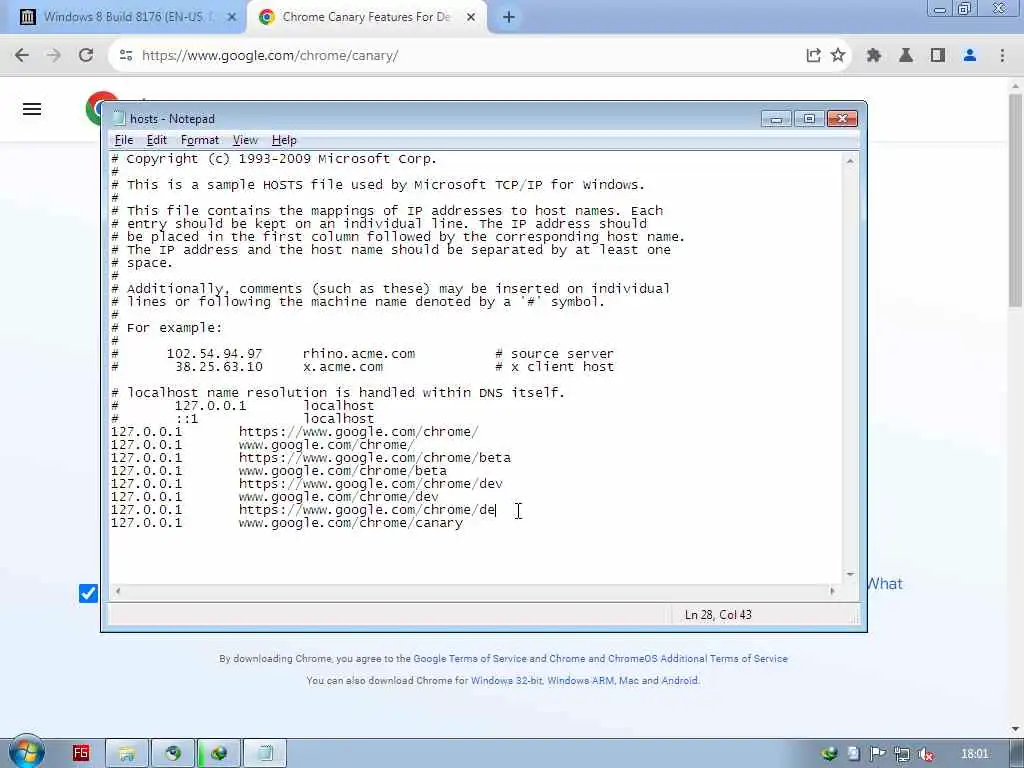Minimize the hosts Notepad window
The height and width of the screenshot is (768, 1024).
coord(776,119)
